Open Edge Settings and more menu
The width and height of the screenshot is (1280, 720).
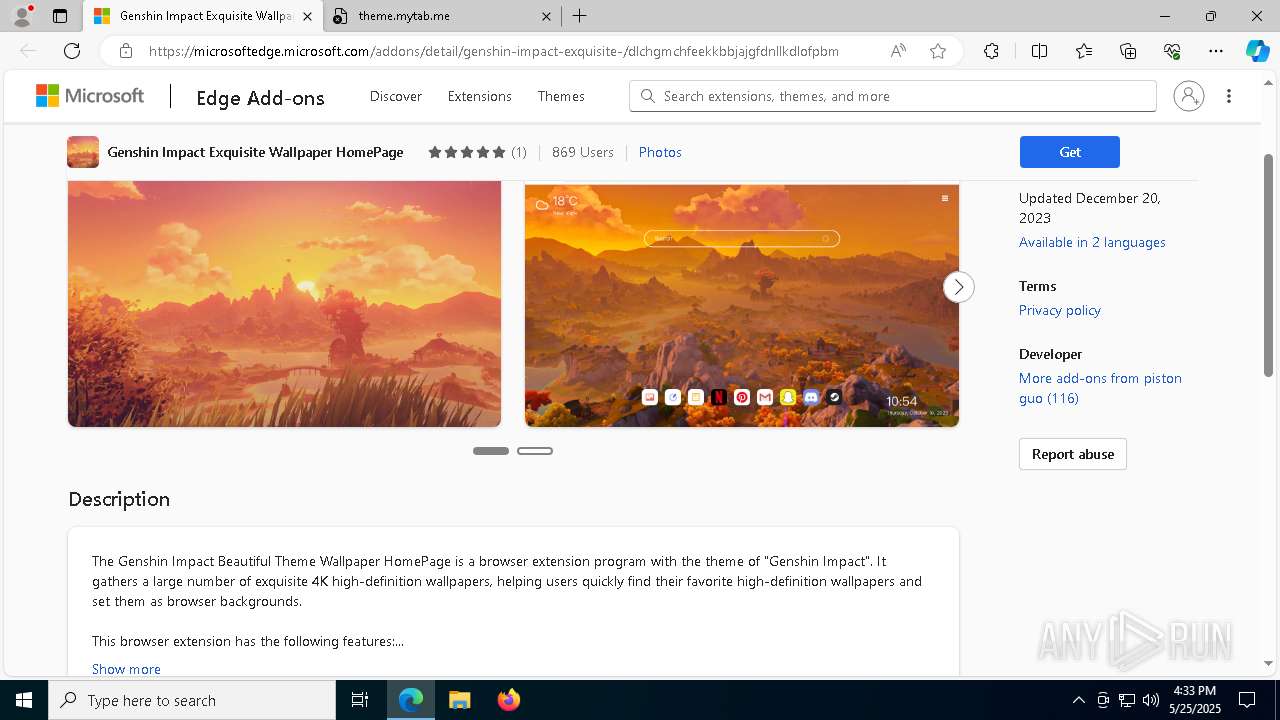point(1216,51)
